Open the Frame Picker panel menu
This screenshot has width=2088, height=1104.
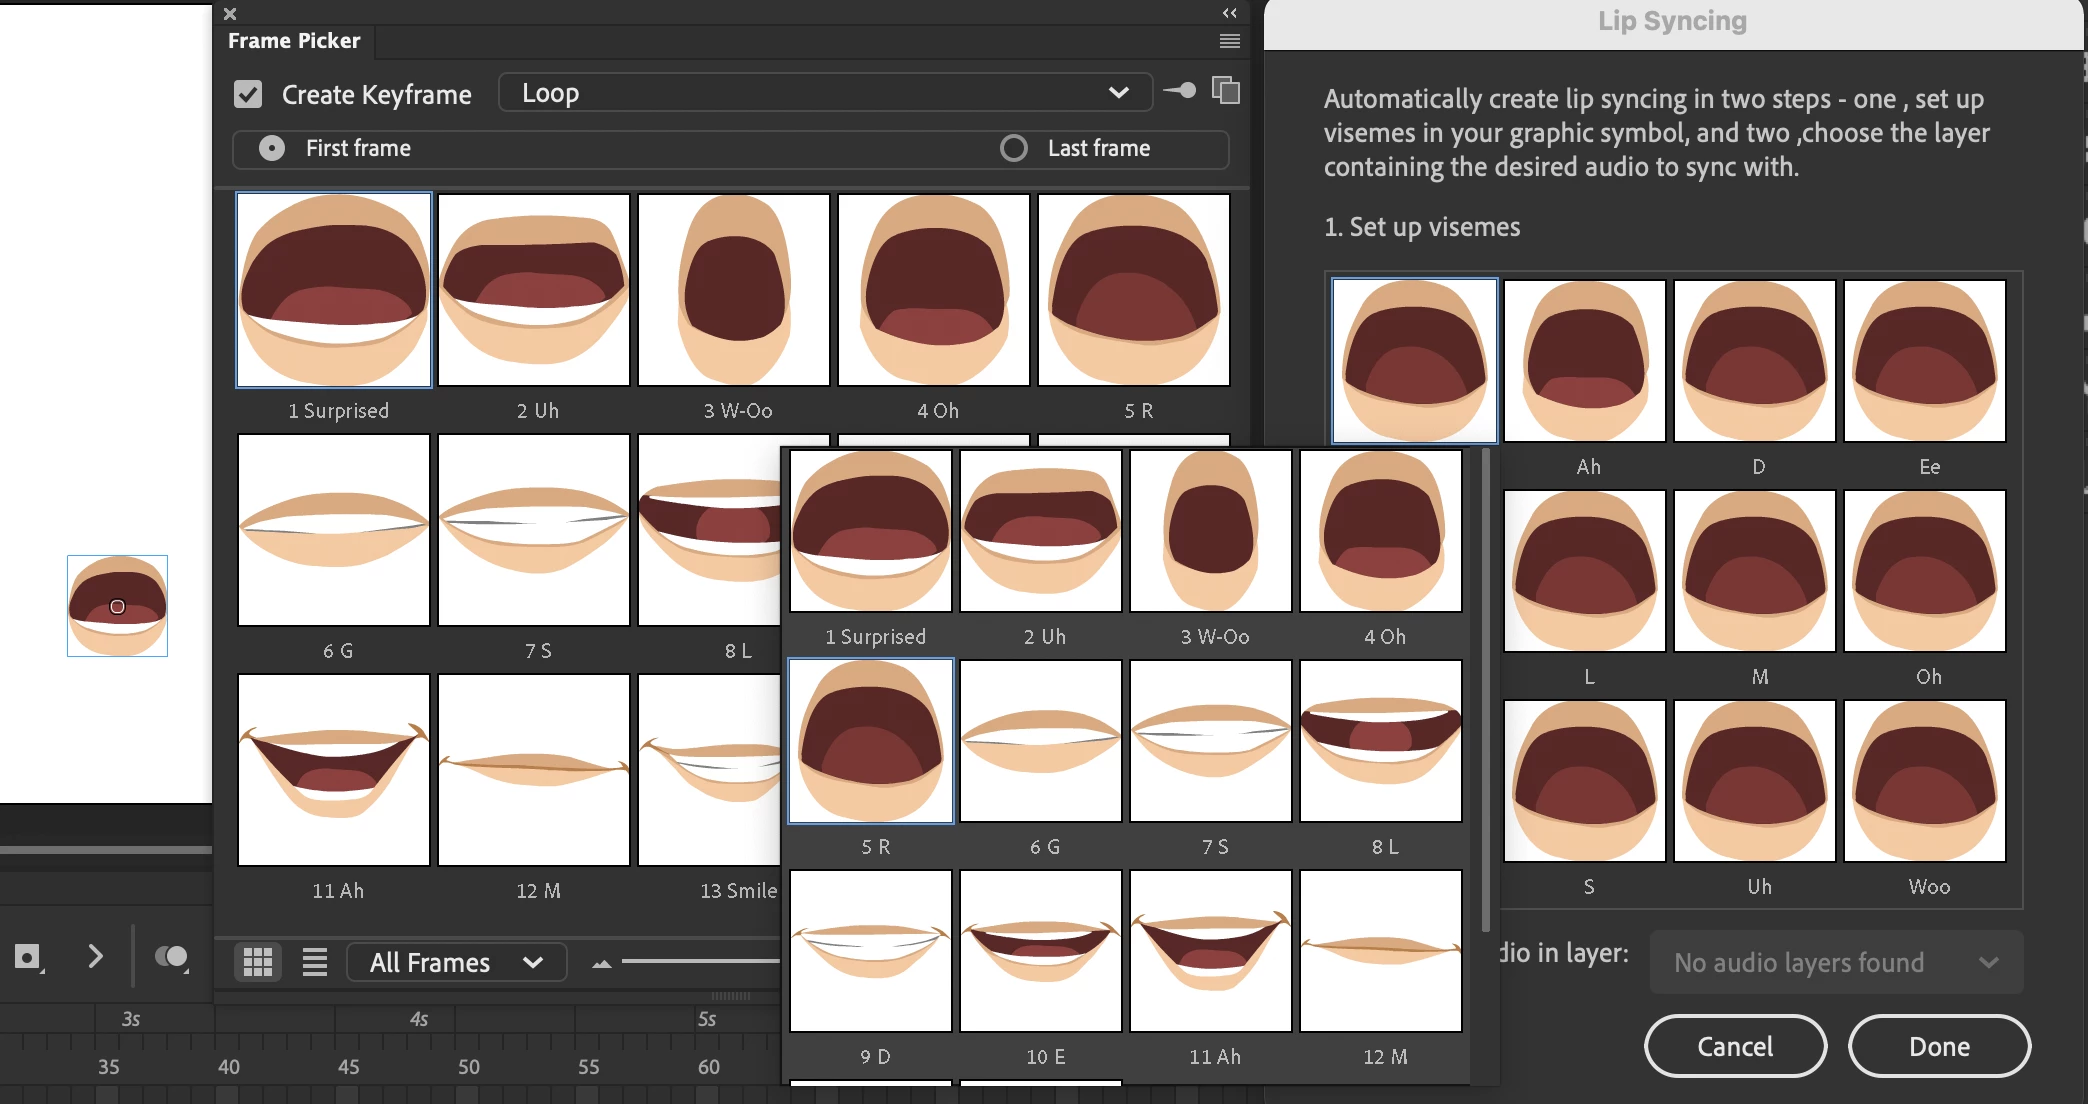(1230, 41)
